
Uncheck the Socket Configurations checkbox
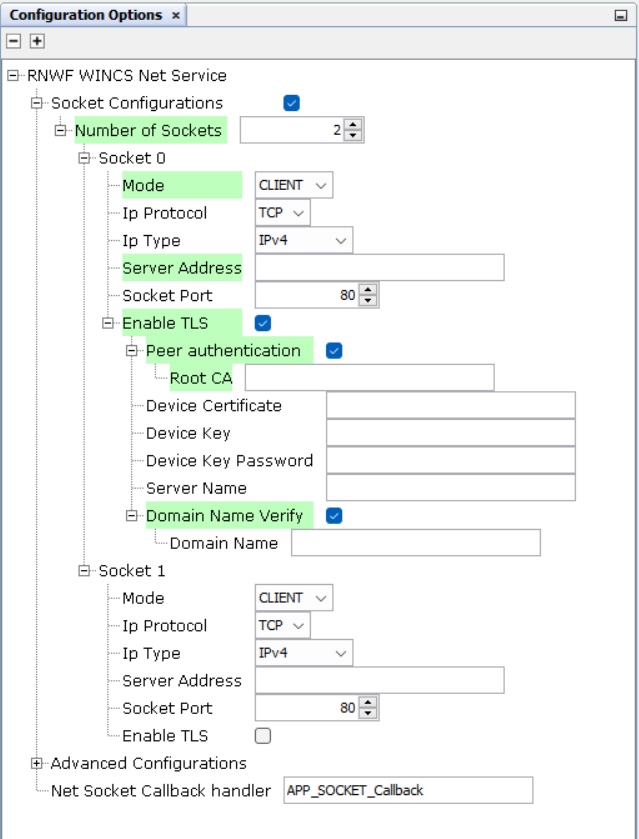coord(291,103)
